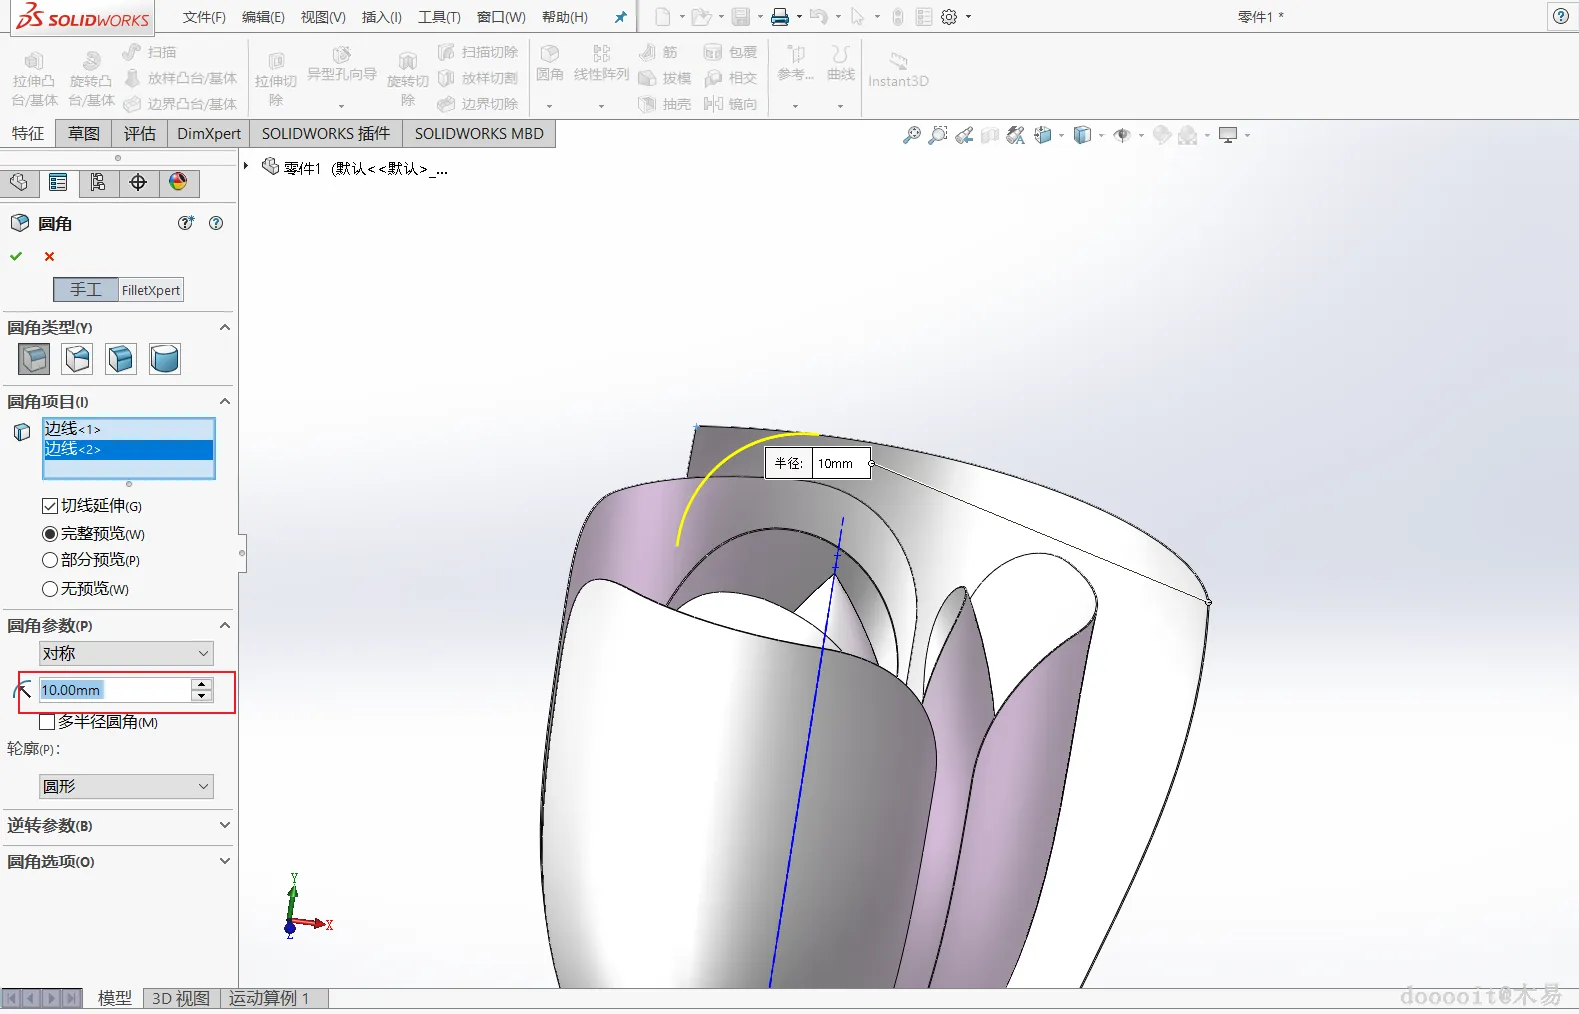This screenshot has width=1579, height=1014.
Task: Click the green checkmark to accept fillet
Action: point(16,257)
